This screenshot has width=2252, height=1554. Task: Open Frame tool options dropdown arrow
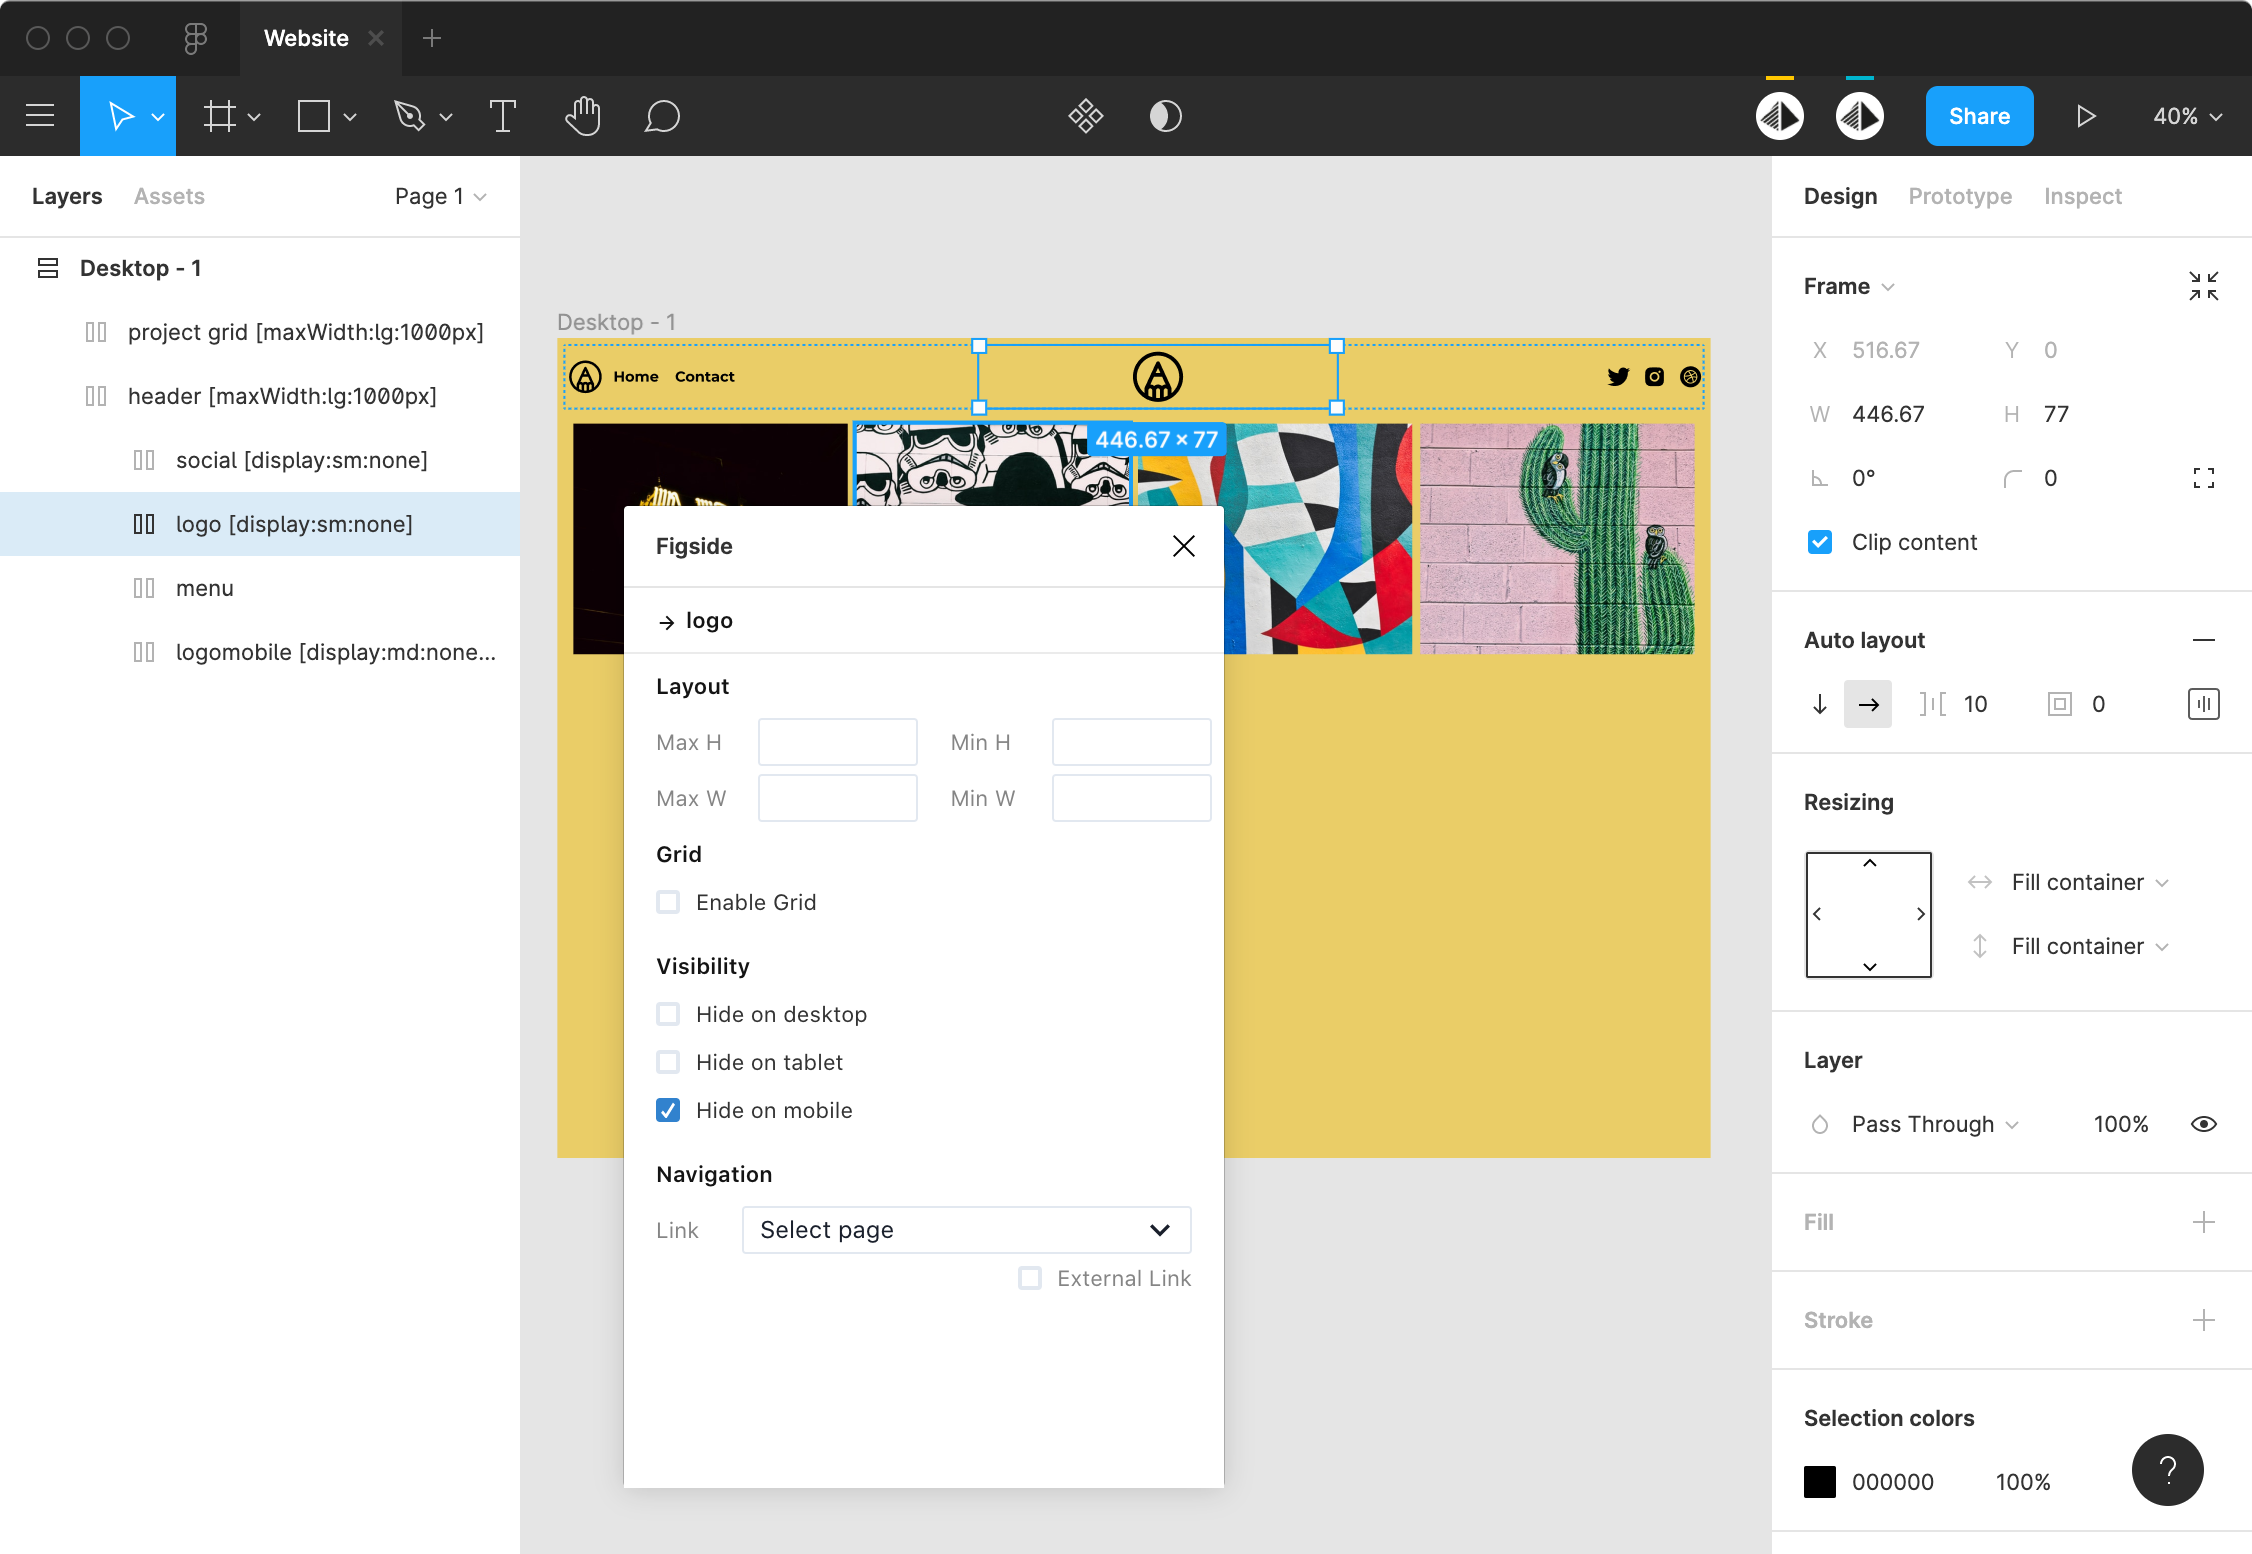[254, 117]
